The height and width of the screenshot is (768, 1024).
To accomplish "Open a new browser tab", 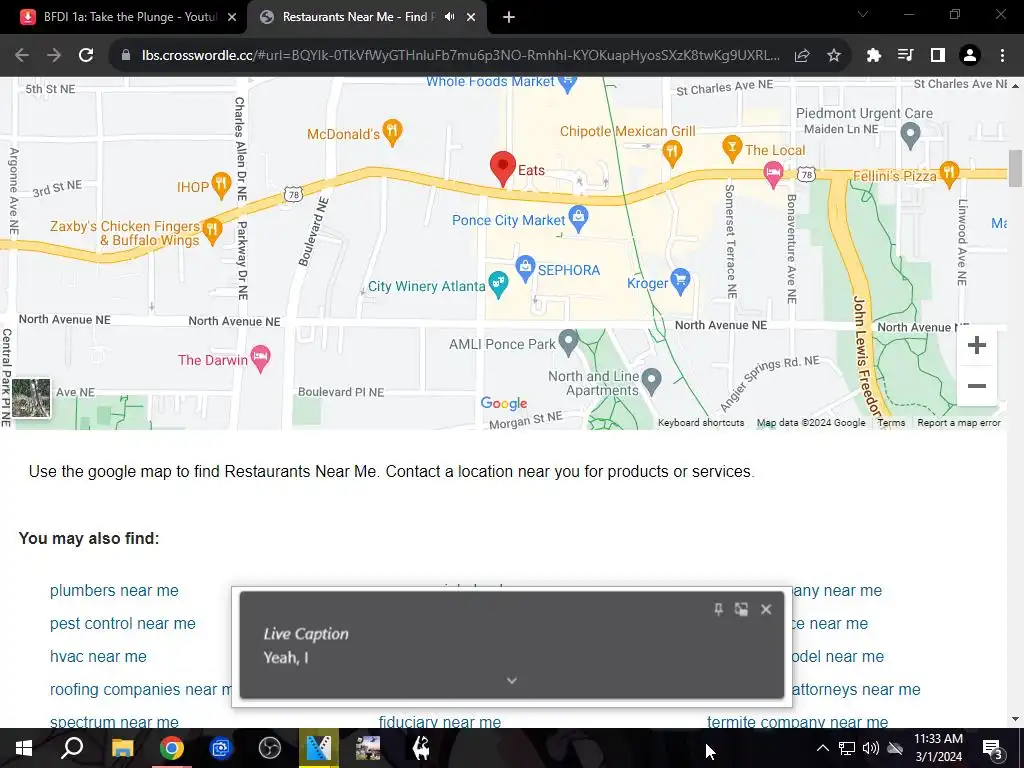I will pyautogui.click(x=509, y=18).
